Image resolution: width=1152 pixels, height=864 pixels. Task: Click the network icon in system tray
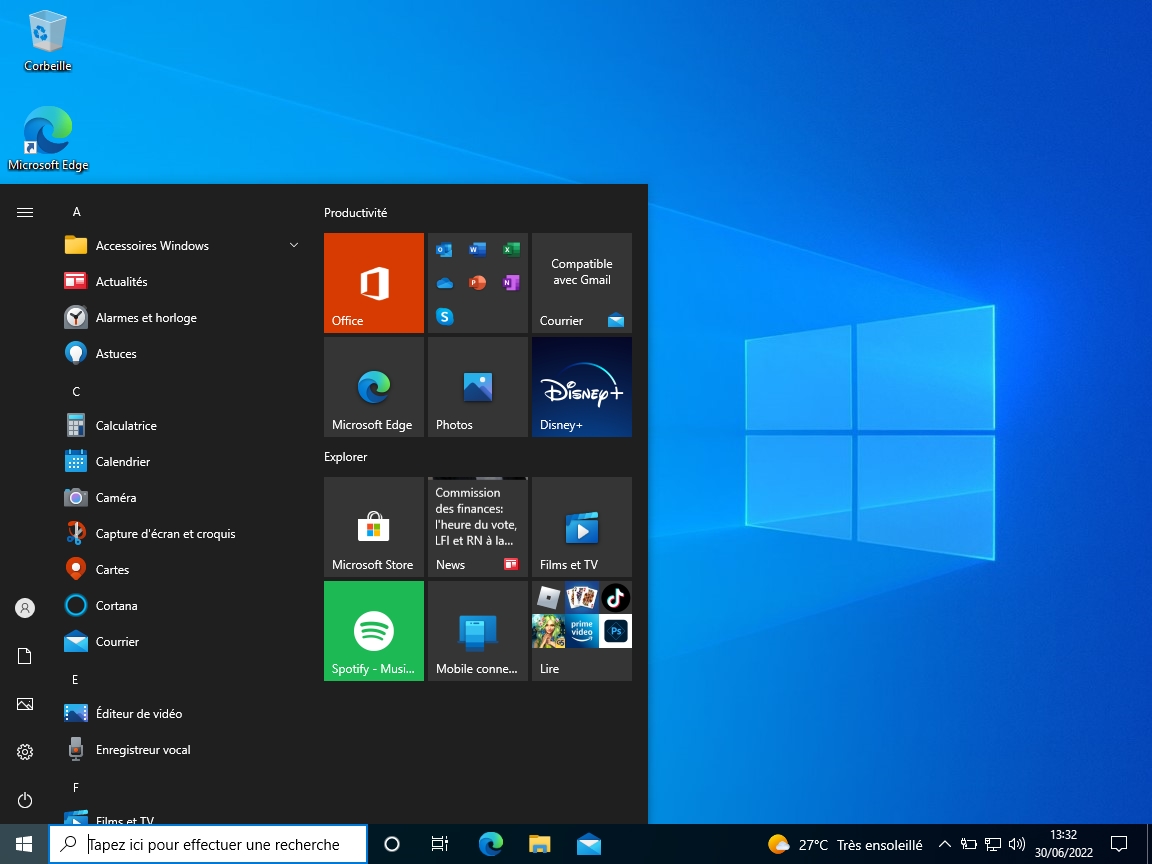tap(993, 844)
